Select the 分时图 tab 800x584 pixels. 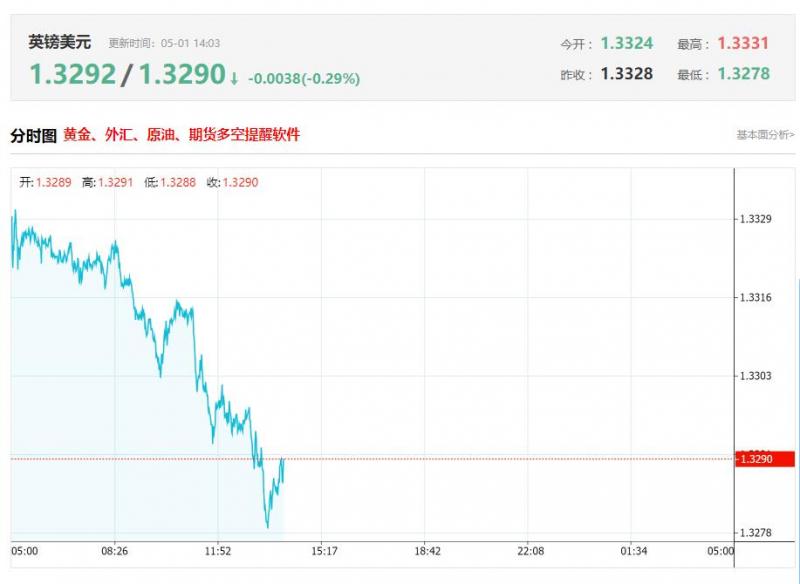[33, 135]
